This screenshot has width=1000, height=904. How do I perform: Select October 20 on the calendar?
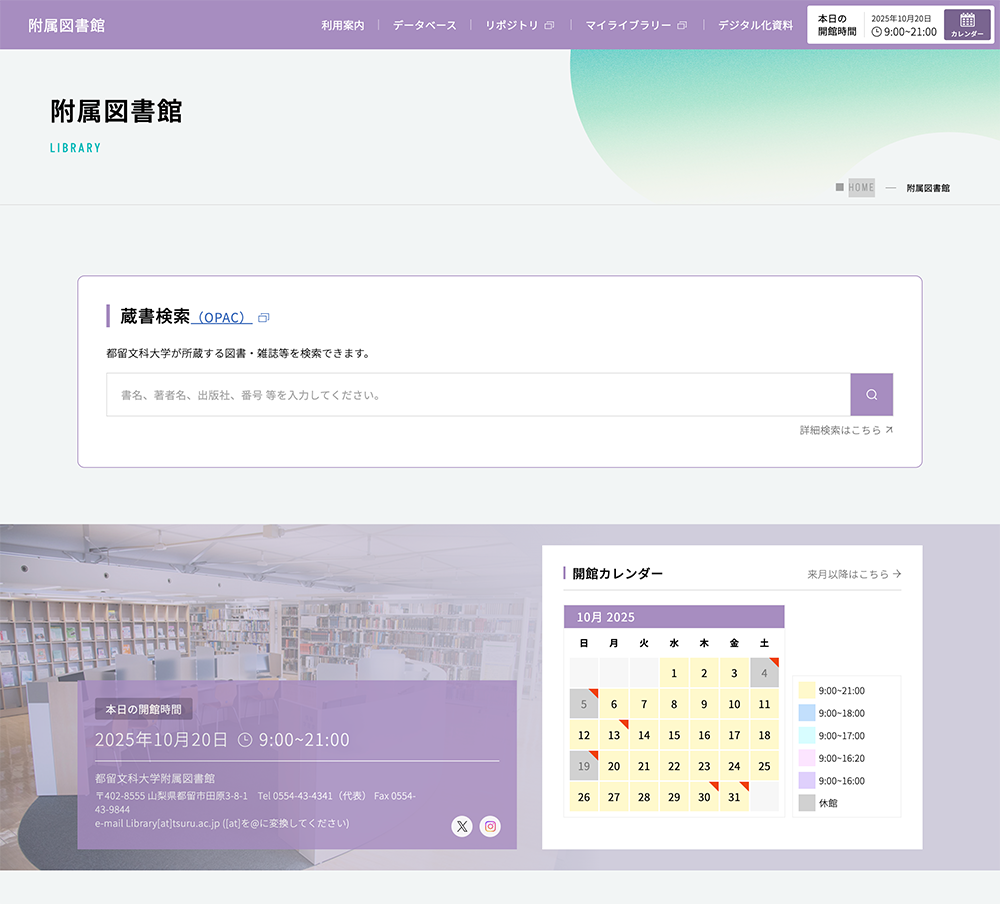[x=614, y=766]
